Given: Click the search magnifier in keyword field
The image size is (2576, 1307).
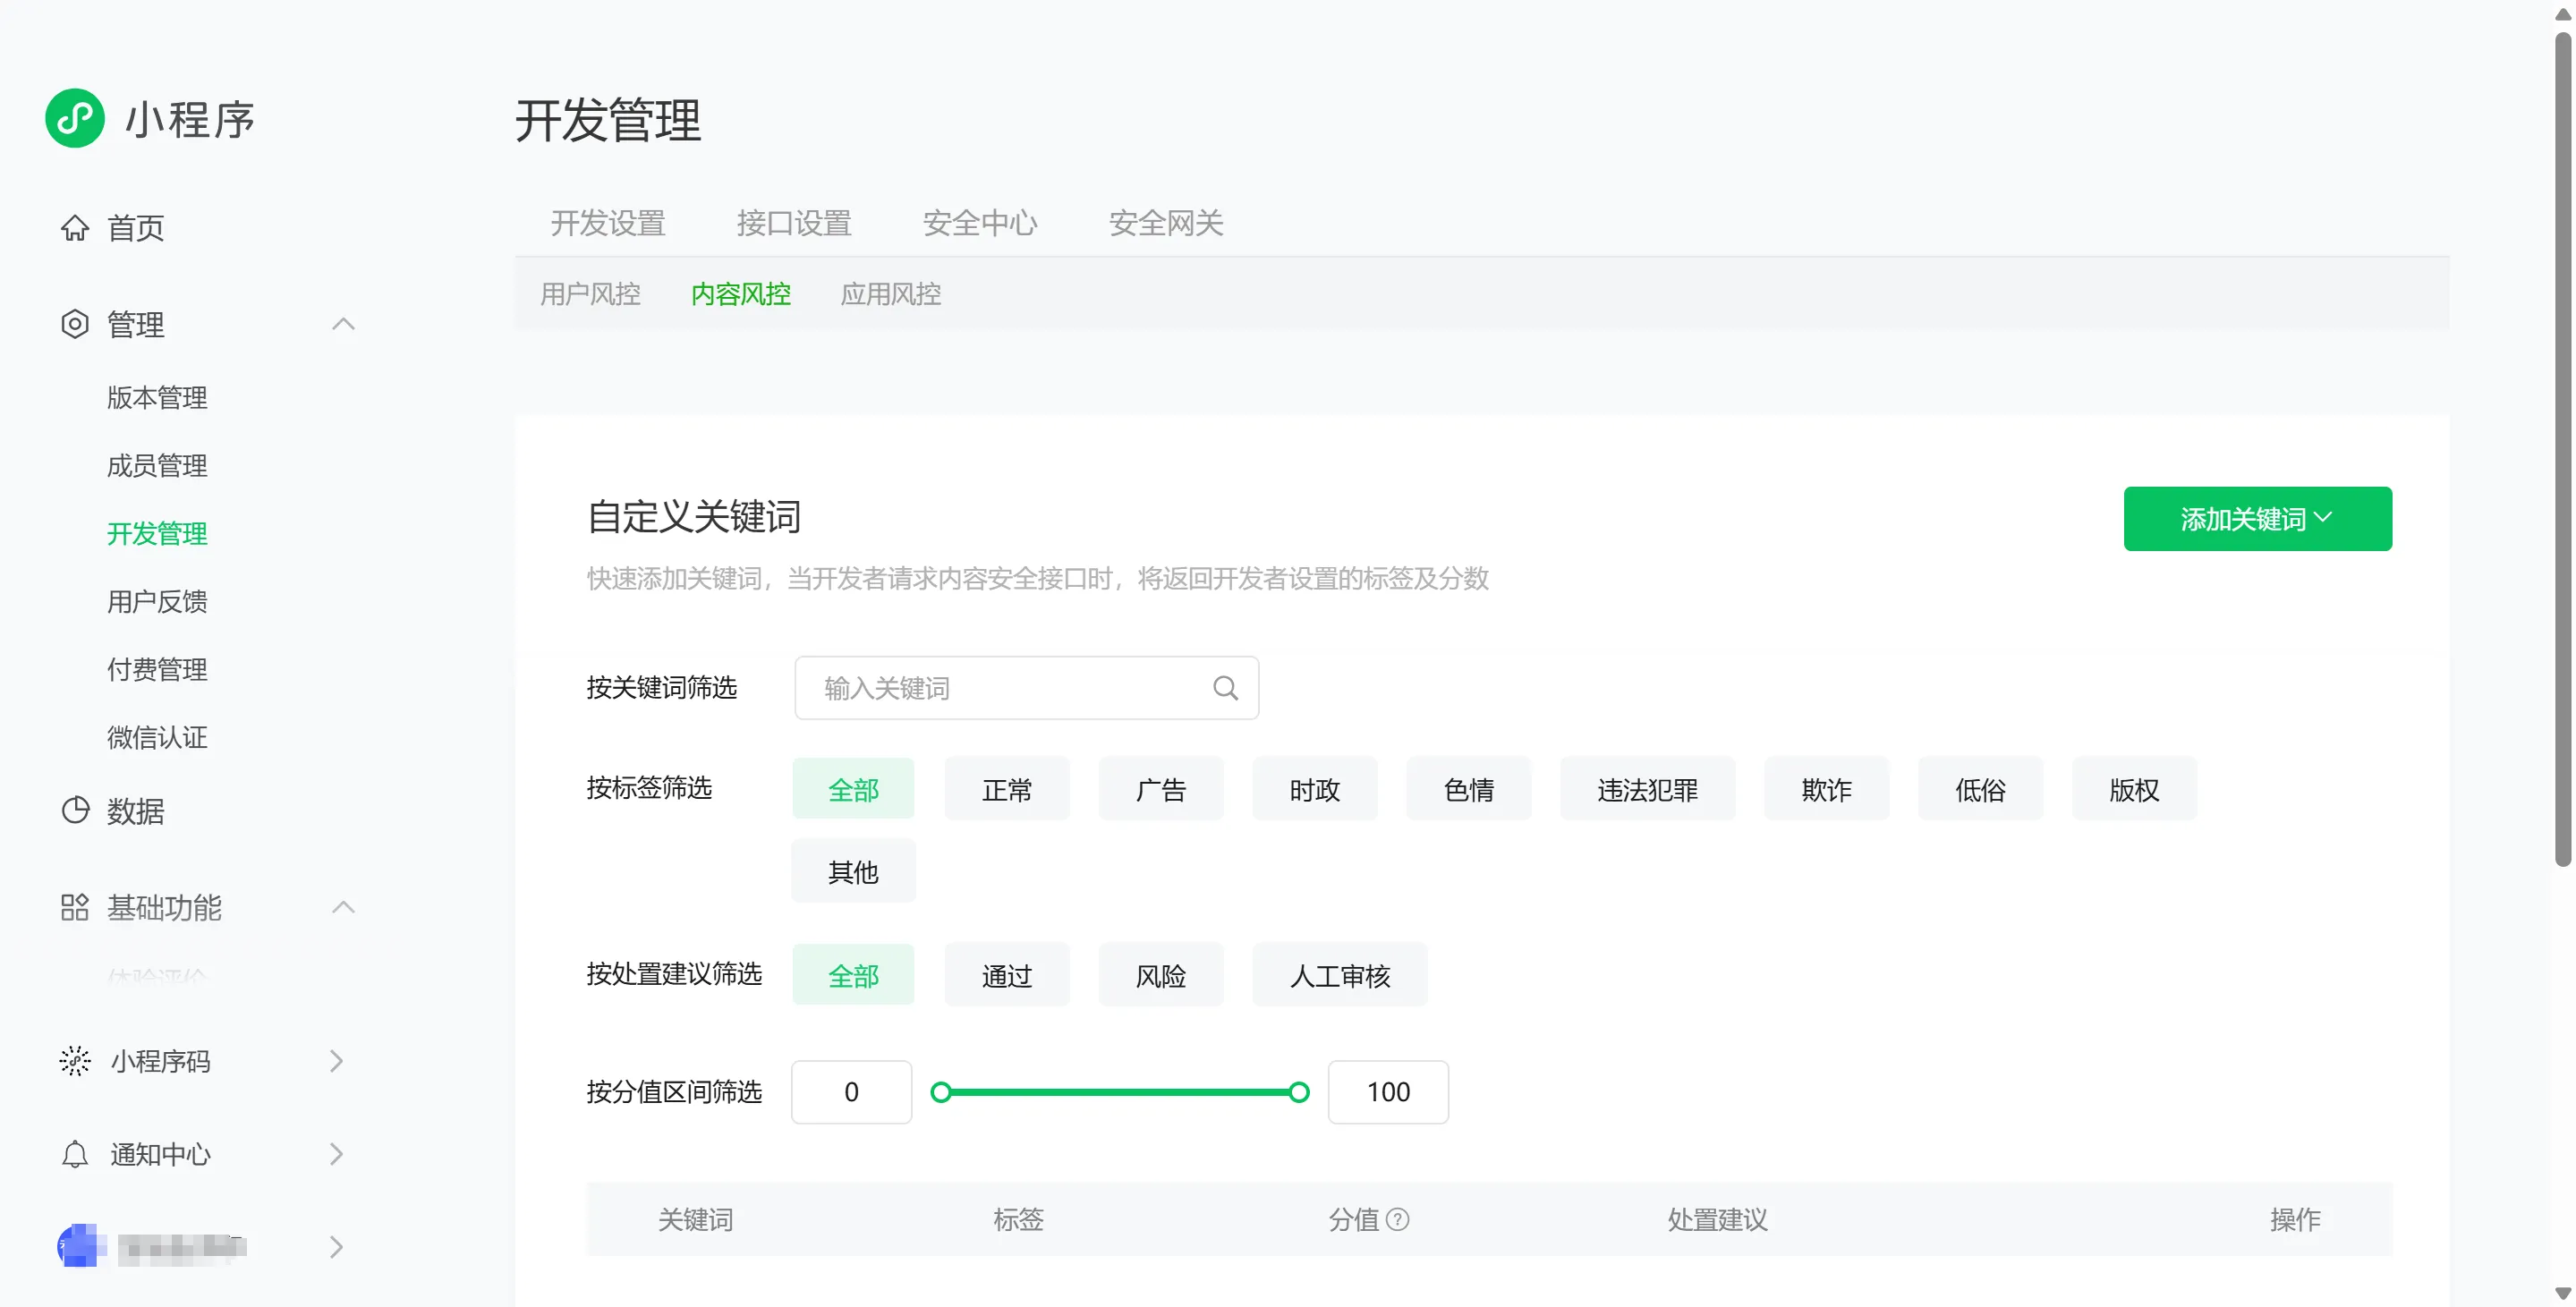Looking at the screenshot, I should [x=1225, y=688].
